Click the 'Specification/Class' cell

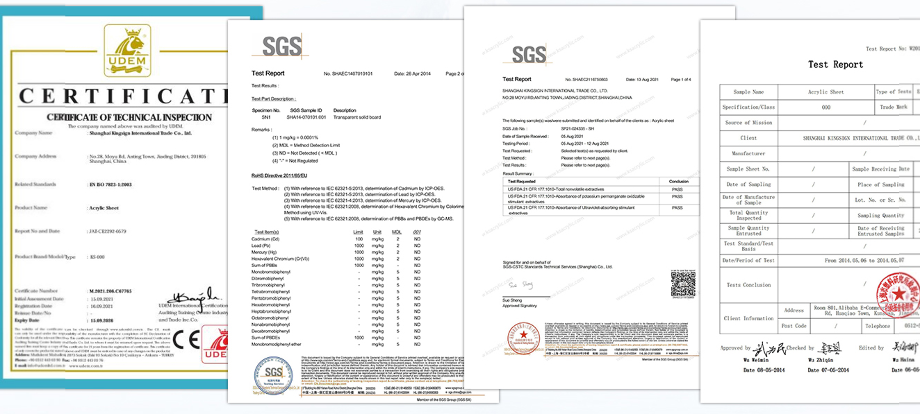(x=749, y=107)
